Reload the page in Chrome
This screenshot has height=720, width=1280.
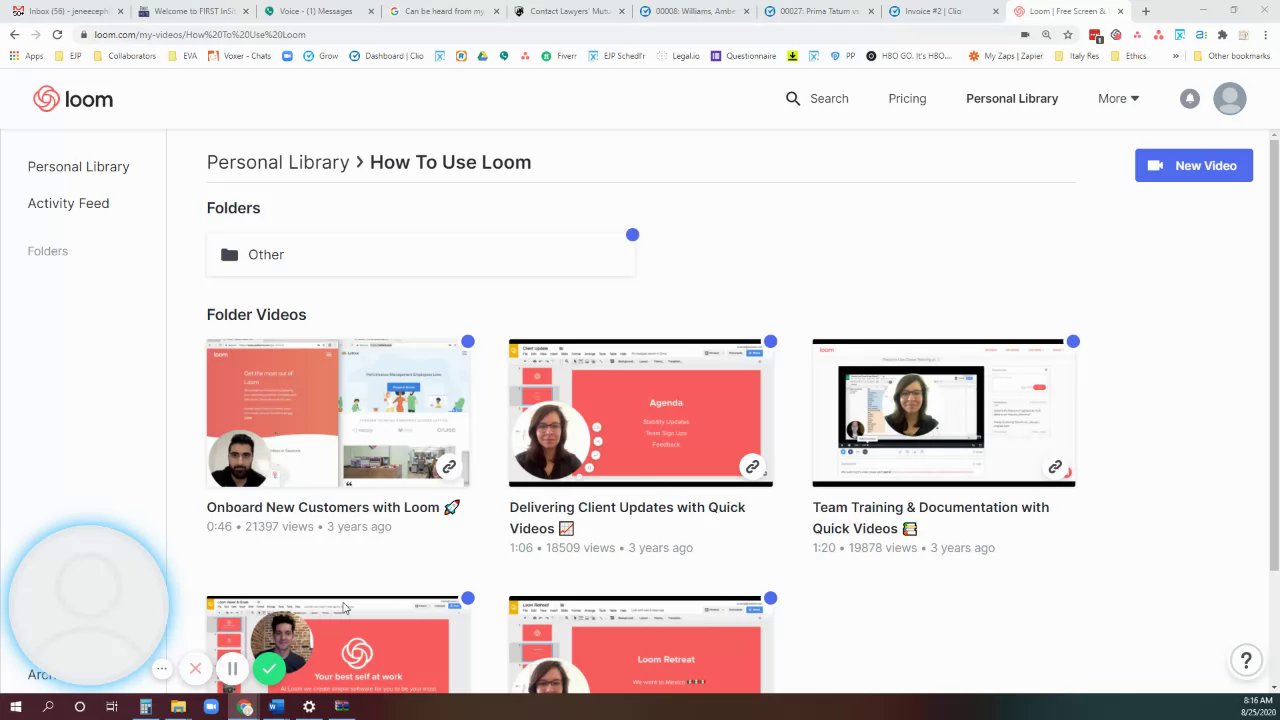tap(57, 34)
